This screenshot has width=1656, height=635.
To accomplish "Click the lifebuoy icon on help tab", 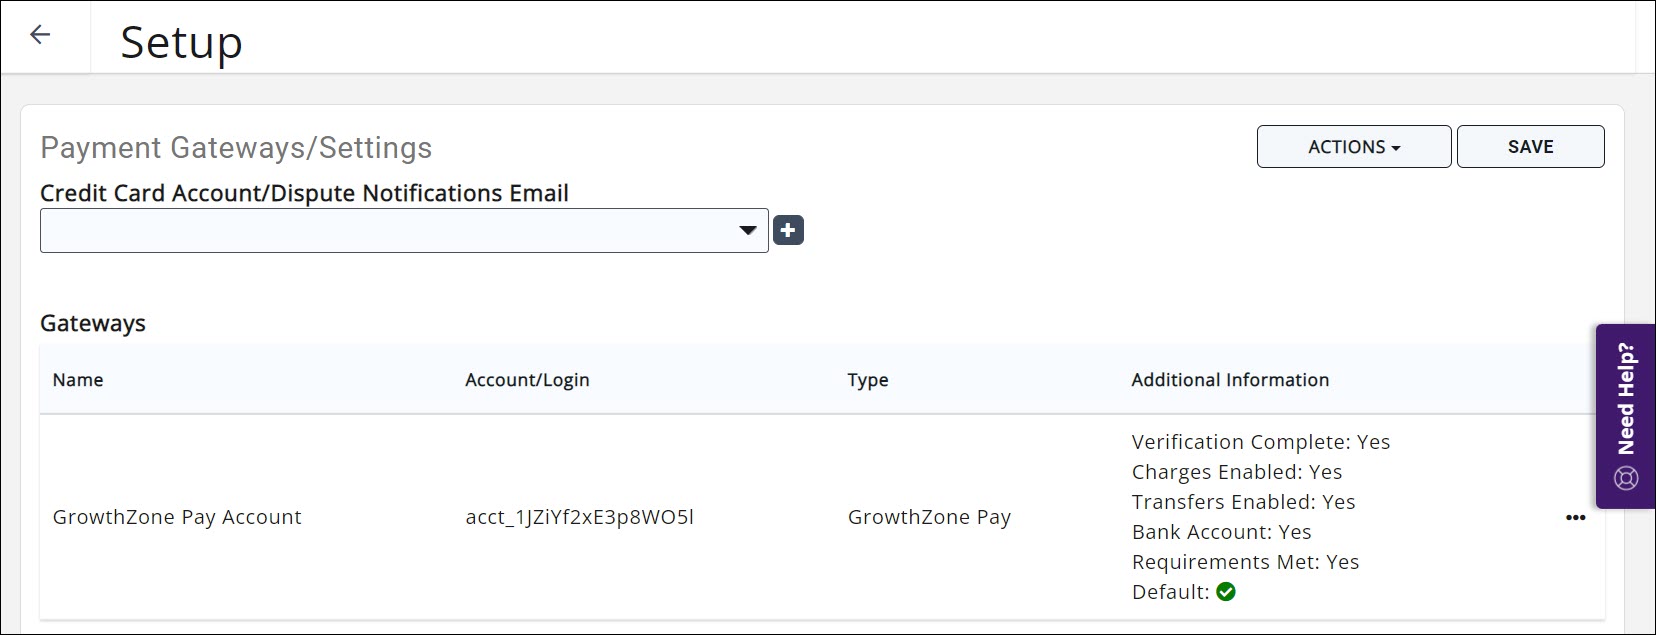I will point(1626,478).
